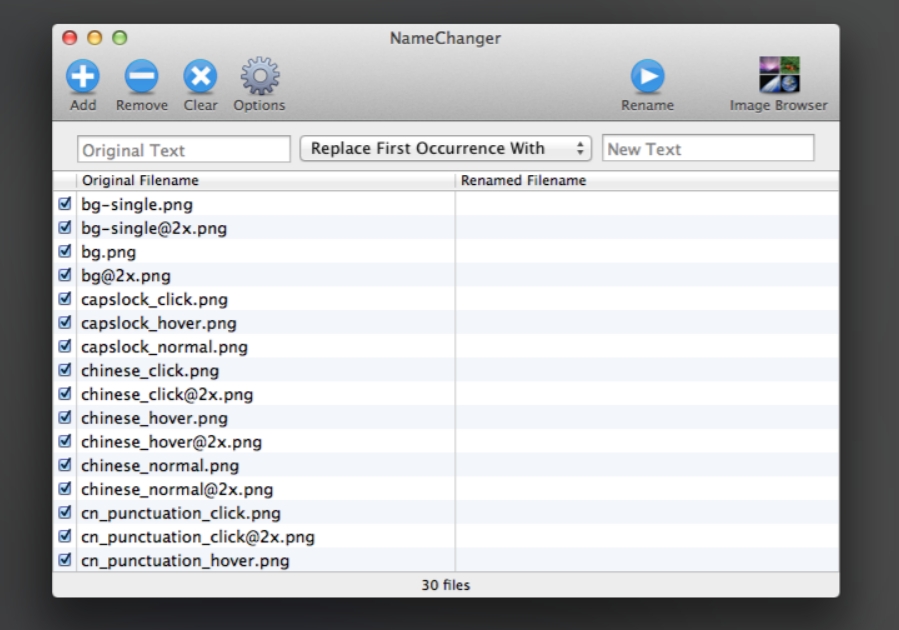This screenshot has width=899, height=630.
Task: Uncheck the cn_punctuation_hover.png checkbox
Action: 65,559
